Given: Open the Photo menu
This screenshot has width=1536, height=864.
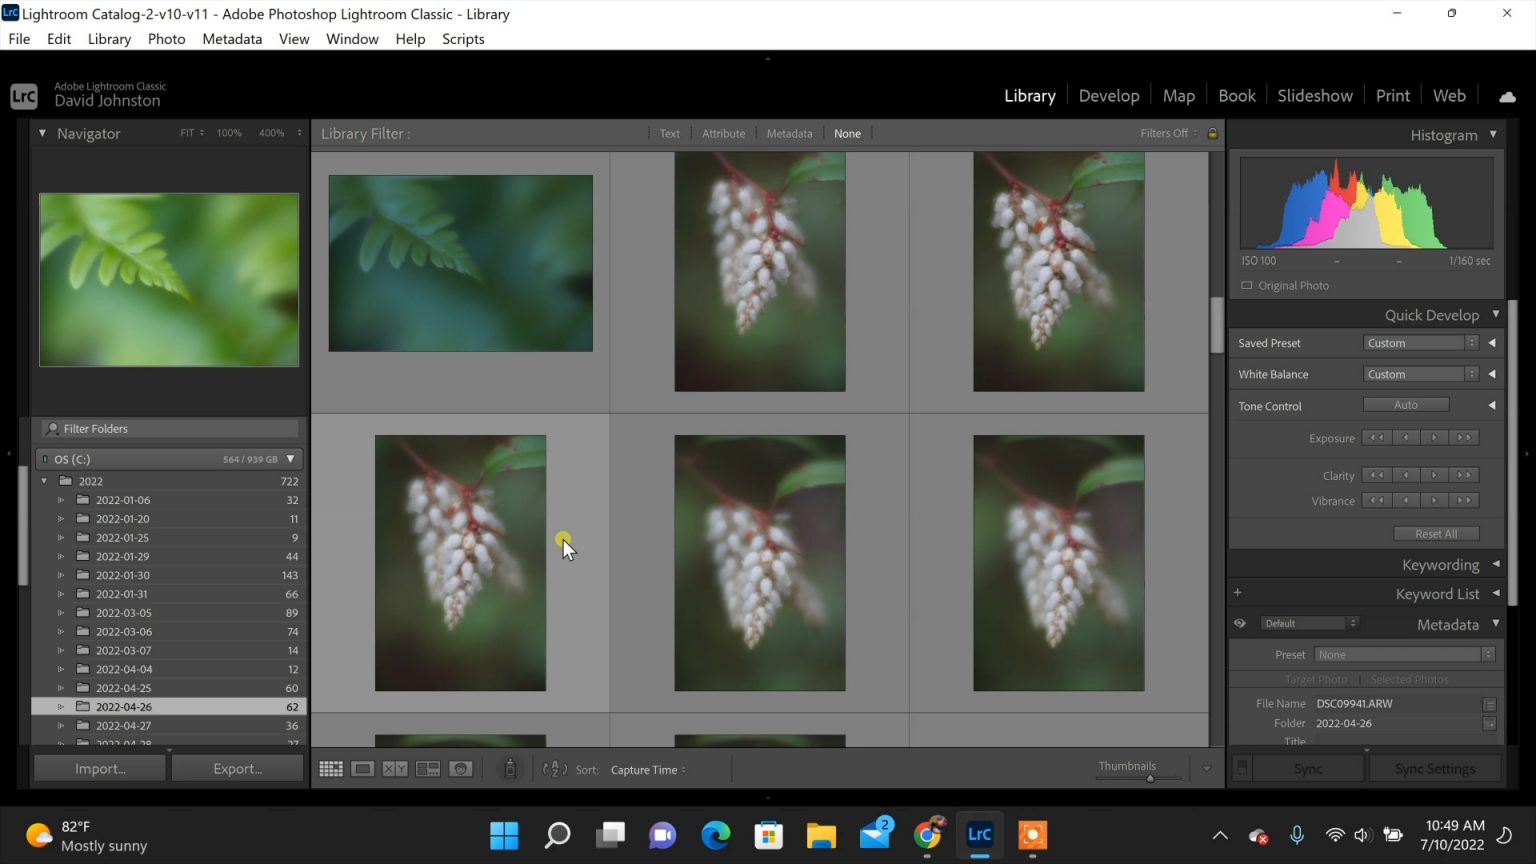Looking at the screenshot, I should [x=166, y=38].
